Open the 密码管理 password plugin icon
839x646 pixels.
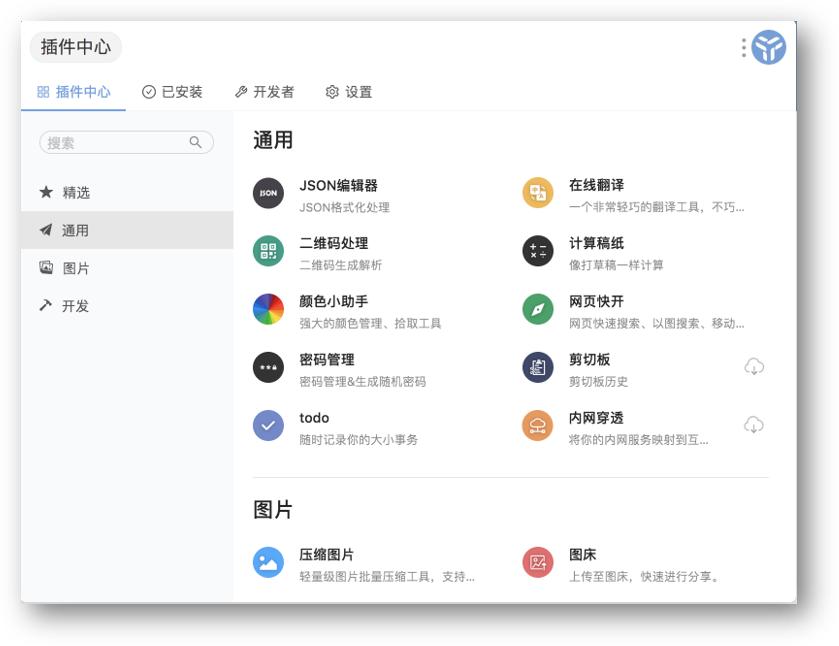click(267, 367)
